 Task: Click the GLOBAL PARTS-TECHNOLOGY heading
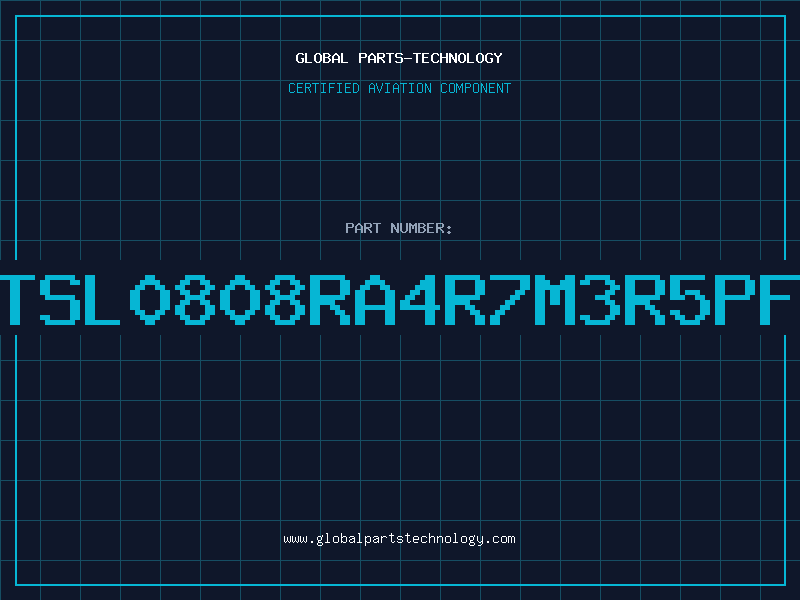click(x=399, y=58)
